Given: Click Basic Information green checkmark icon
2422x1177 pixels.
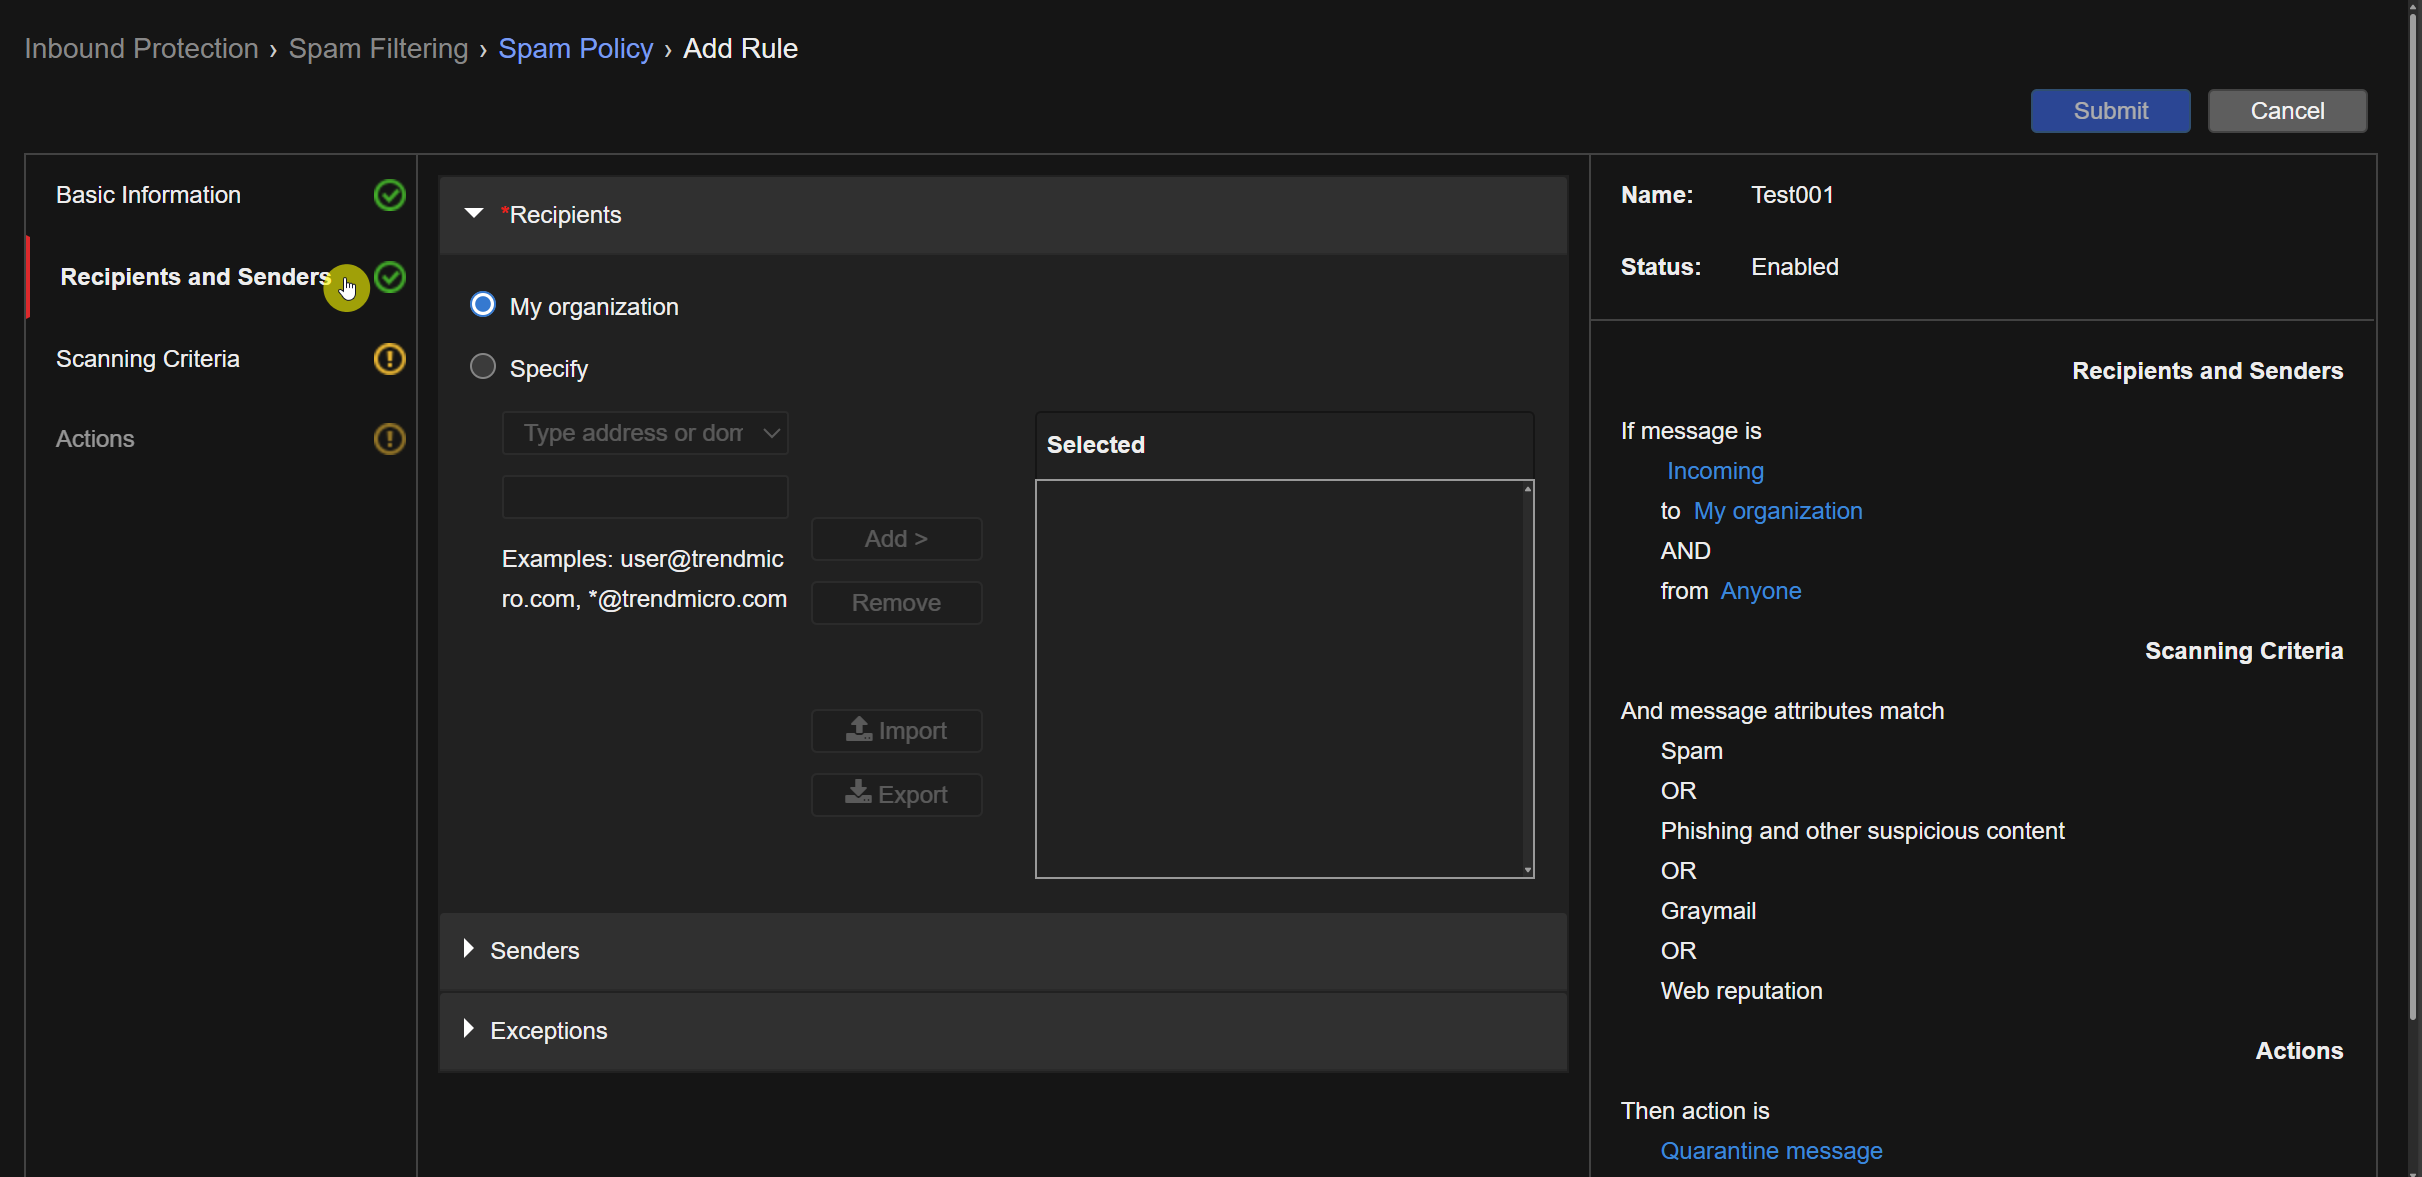Looking at the screenshot, I should [389, 195].
